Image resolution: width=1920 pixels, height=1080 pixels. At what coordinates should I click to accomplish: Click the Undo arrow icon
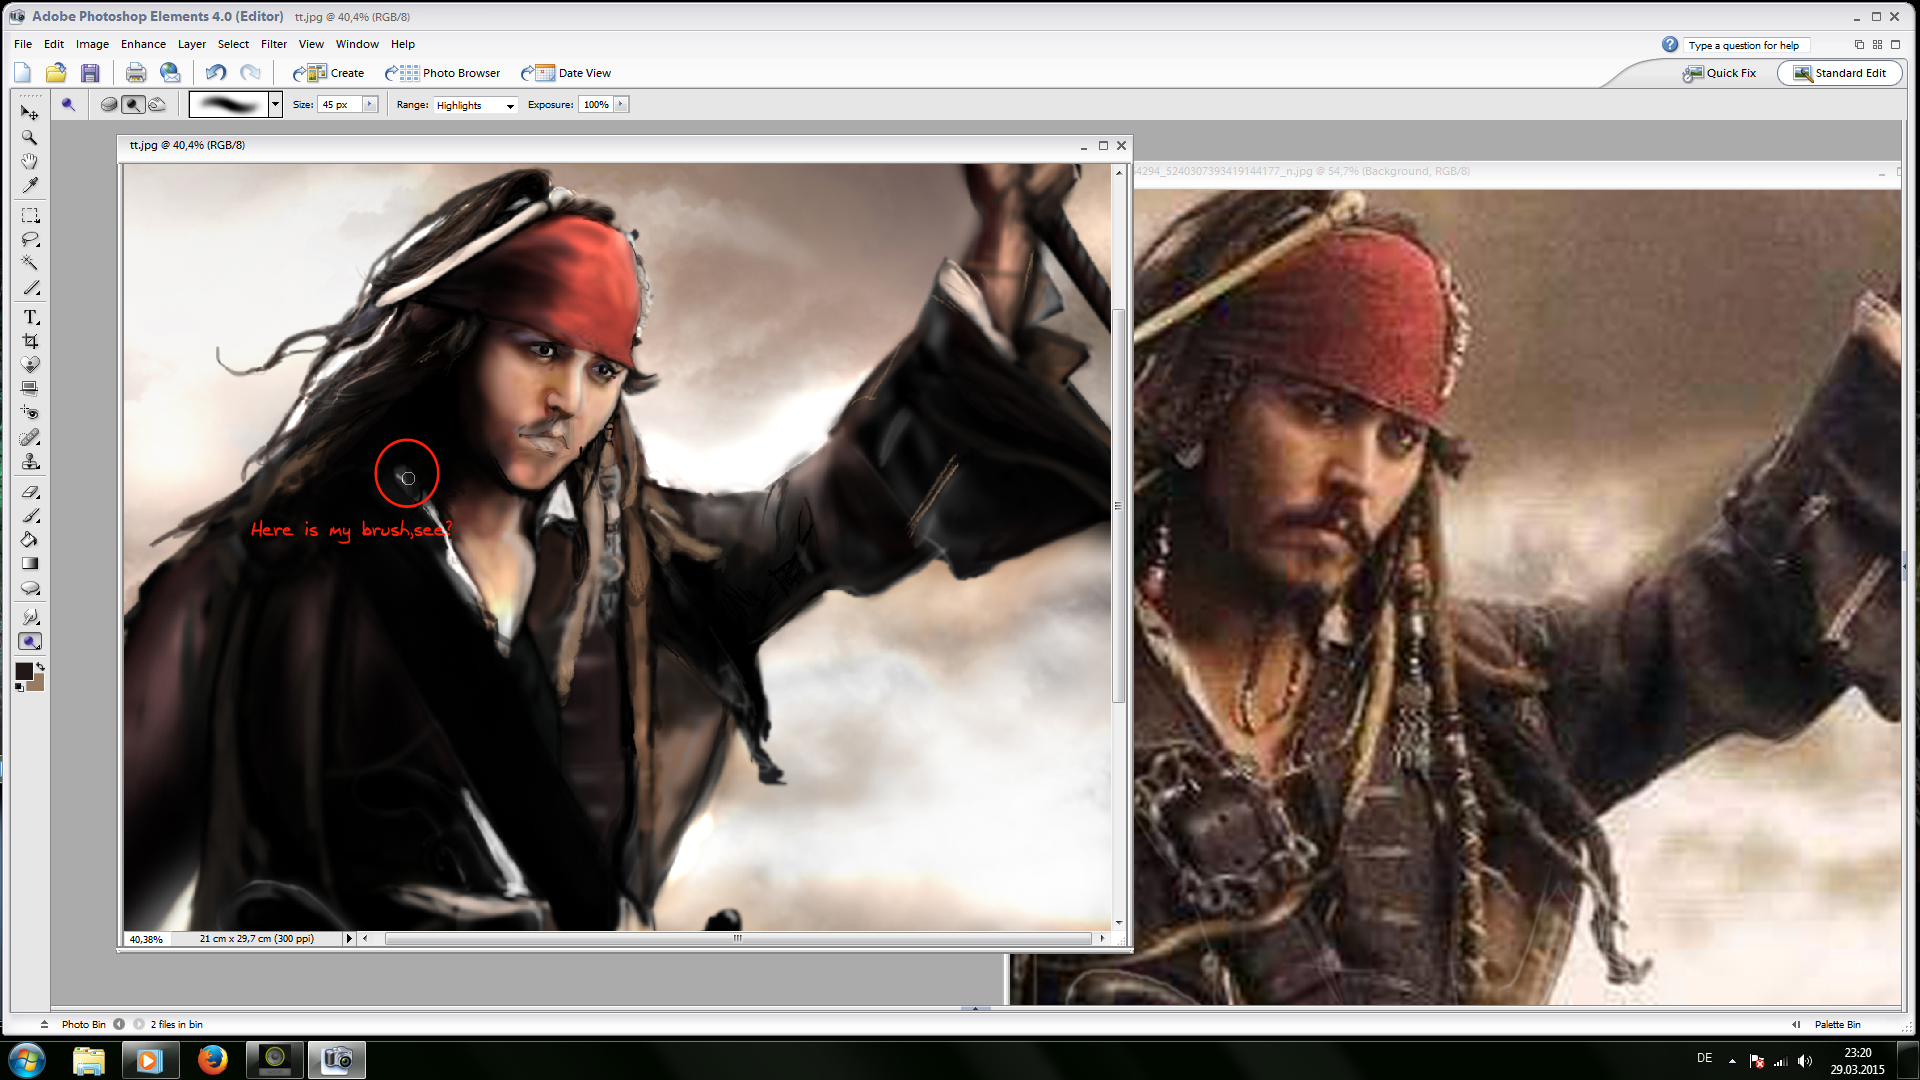216,72
